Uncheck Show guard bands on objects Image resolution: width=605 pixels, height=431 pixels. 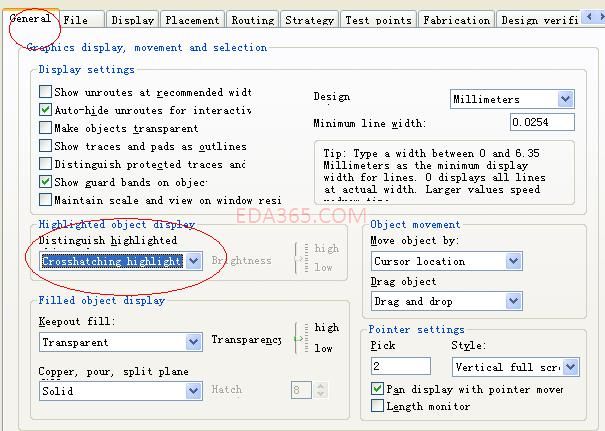pos(46,182)
